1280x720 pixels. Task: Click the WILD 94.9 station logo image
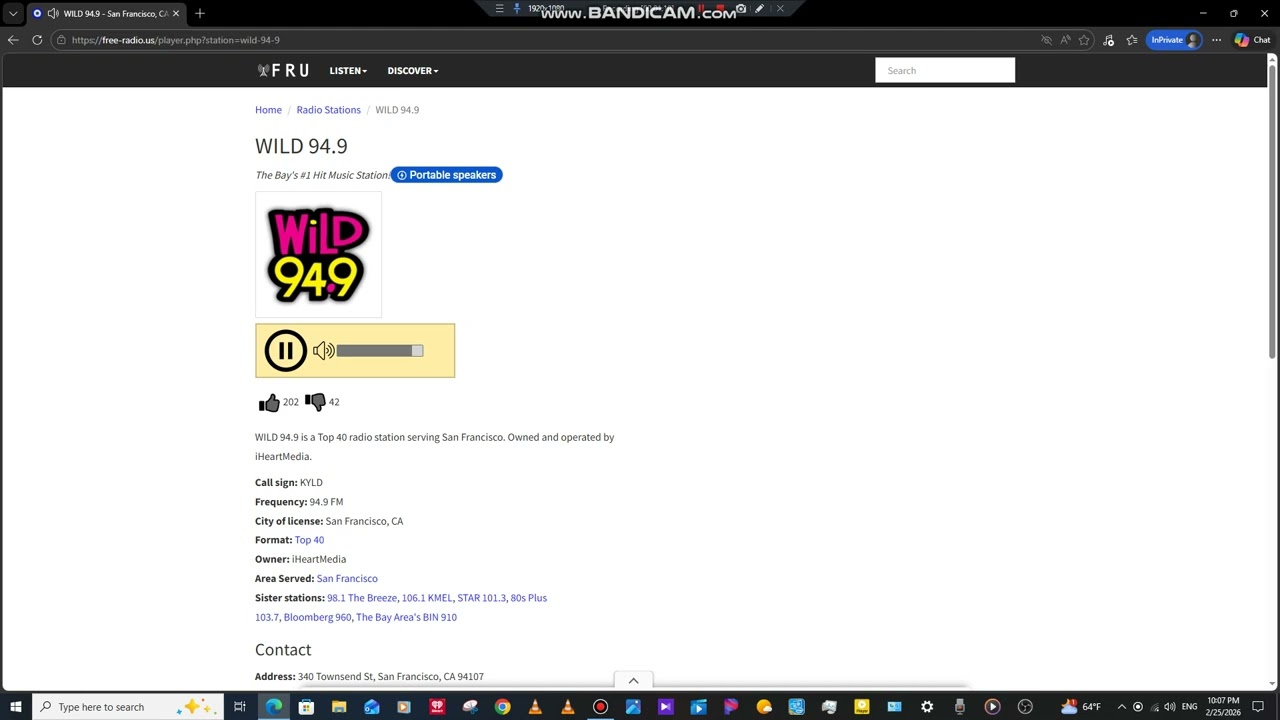318,255
